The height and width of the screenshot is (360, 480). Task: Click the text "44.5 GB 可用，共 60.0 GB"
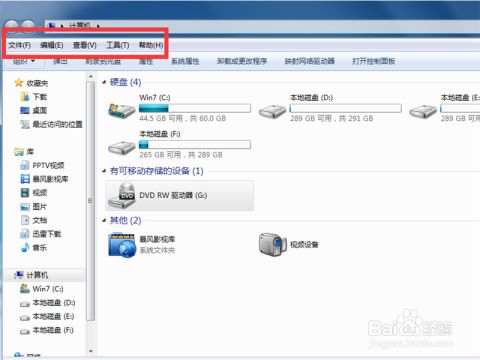(183, 118)
